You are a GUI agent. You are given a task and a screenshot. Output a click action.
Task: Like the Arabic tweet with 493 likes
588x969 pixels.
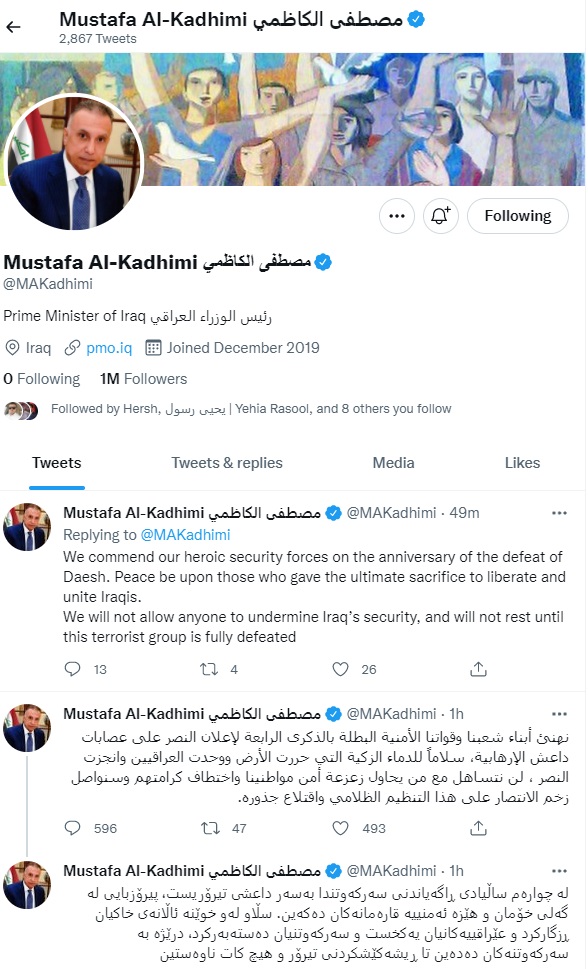(x=341, y=827)
